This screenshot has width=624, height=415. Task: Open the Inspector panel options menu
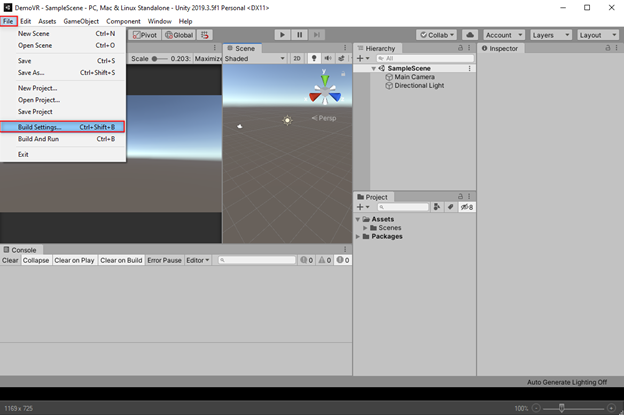click(616, 48)
